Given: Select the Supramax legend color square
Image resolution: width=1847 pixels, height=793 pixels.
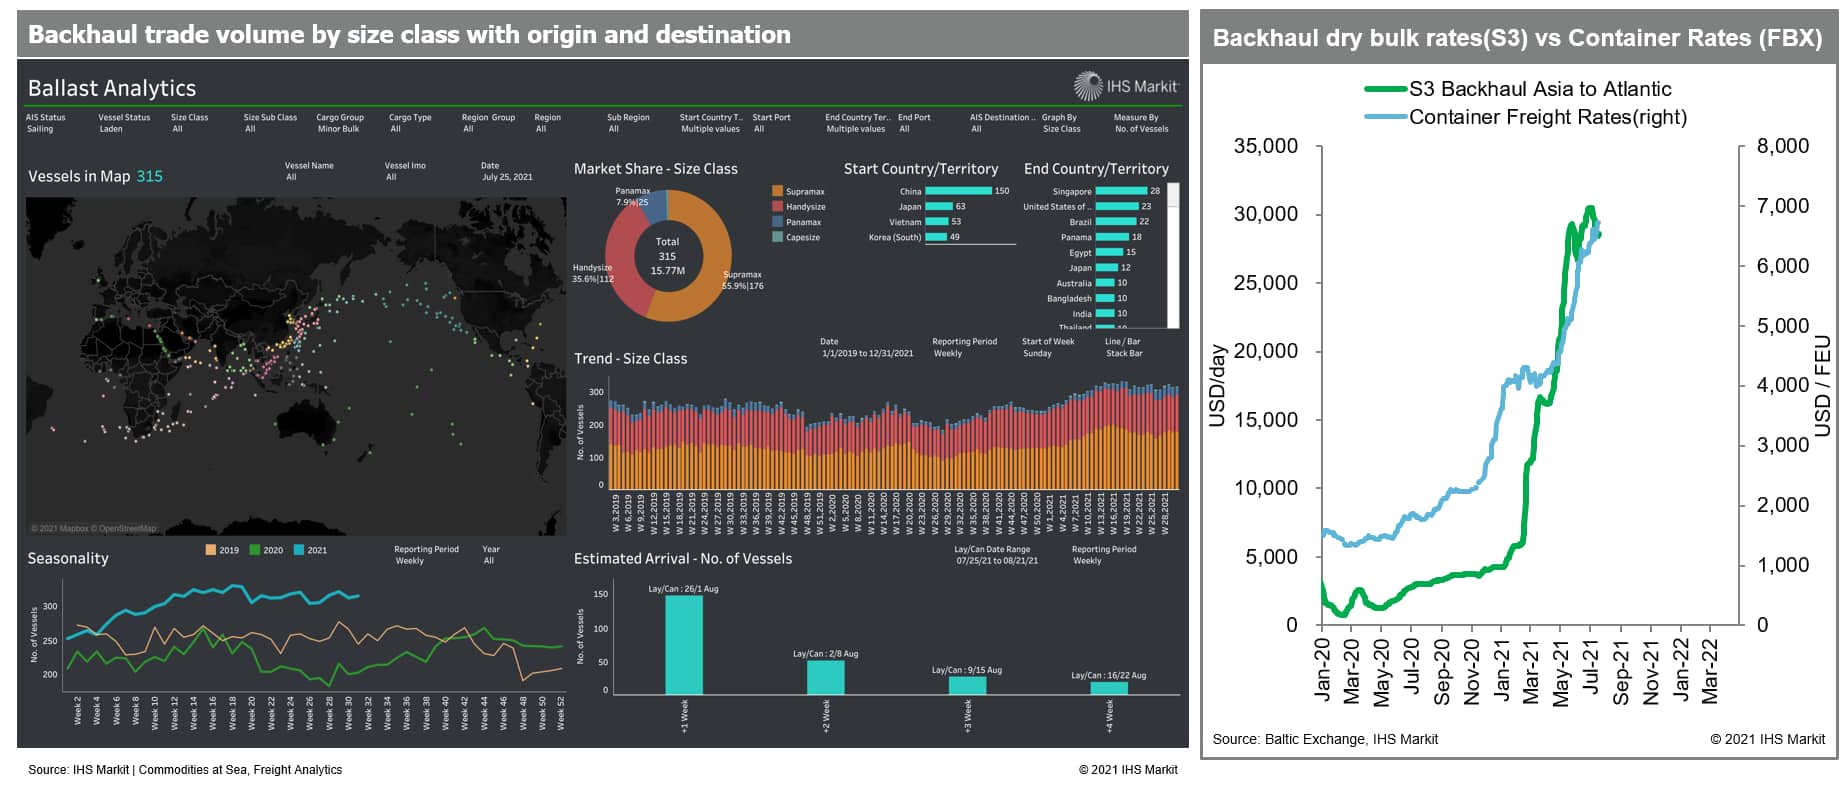Looking at the screenshot, I should point(777,191).
